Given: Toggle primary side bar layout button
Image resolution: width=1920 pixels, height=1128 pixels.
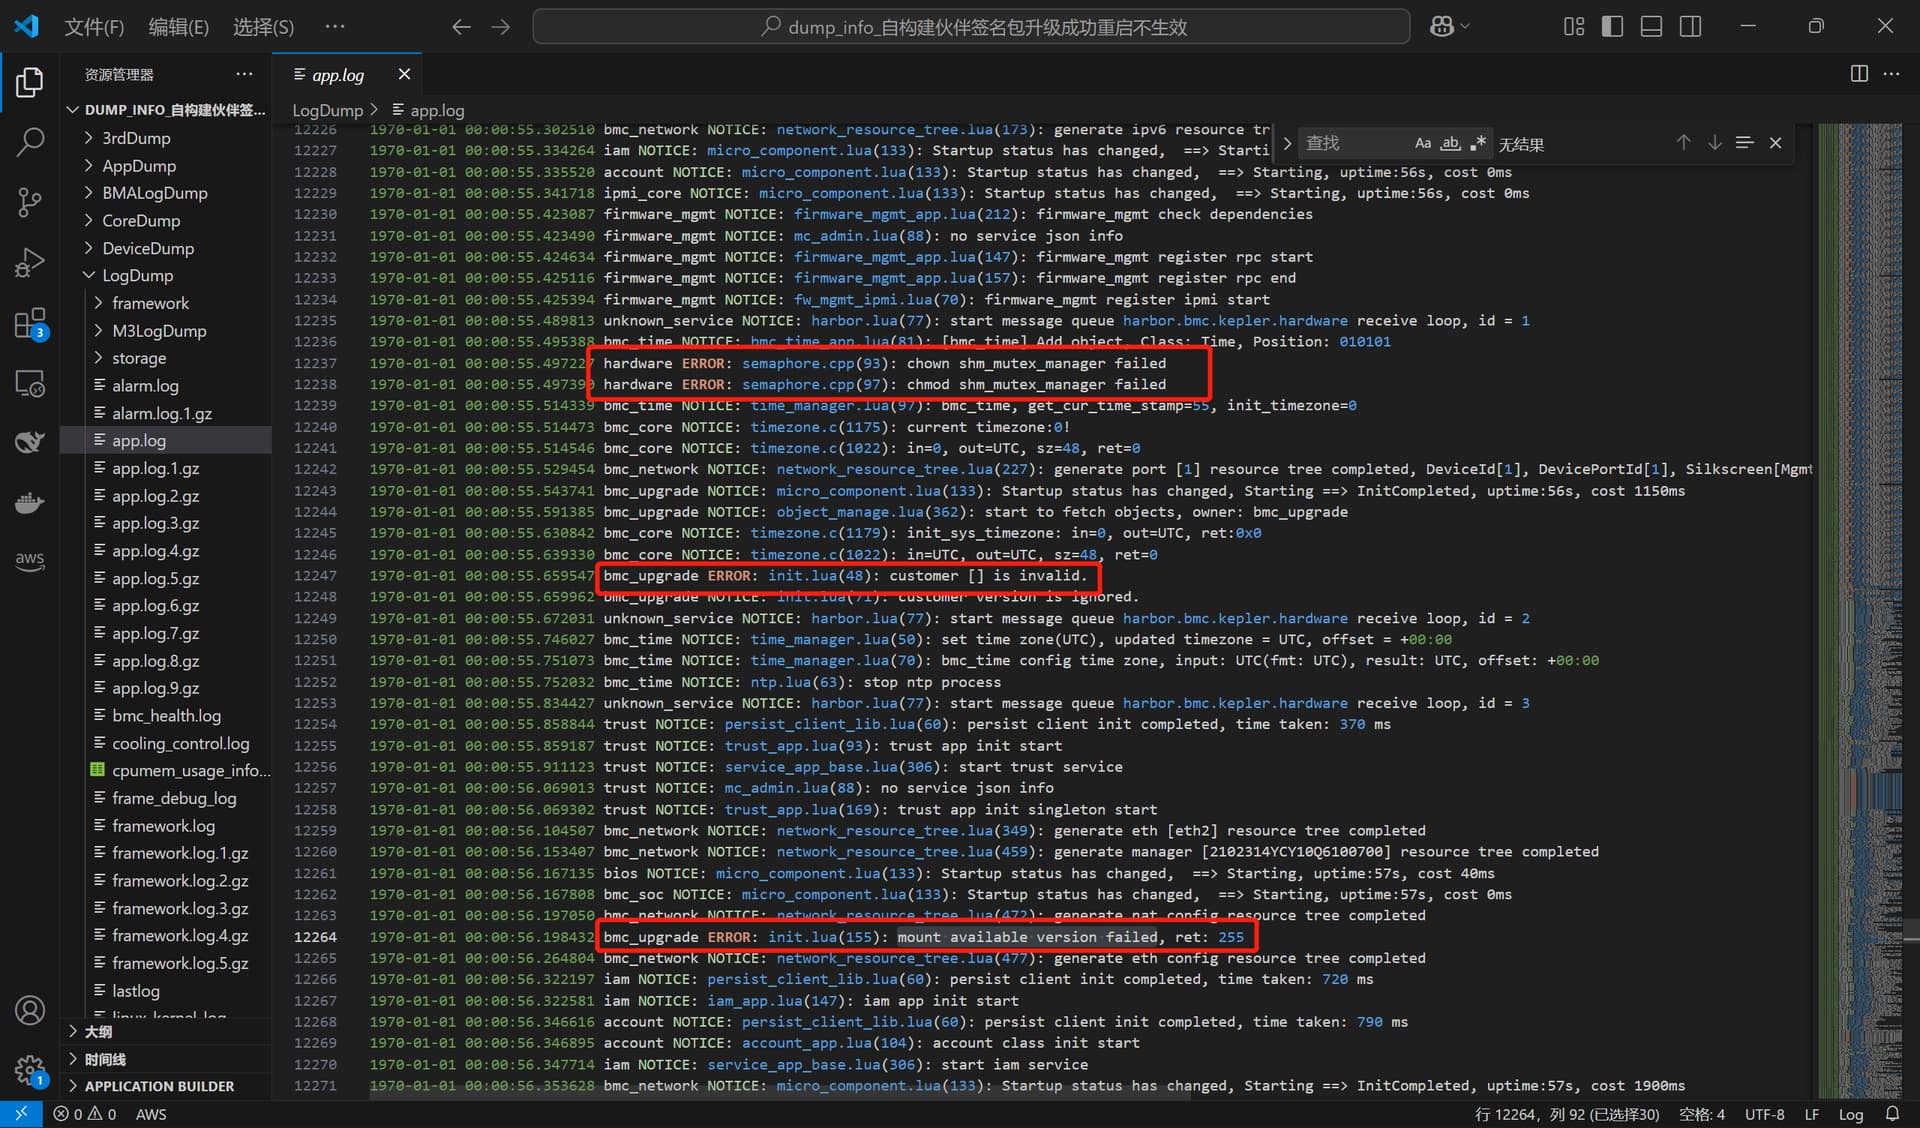Looking at the screenshot, I should coord(1612,26).
